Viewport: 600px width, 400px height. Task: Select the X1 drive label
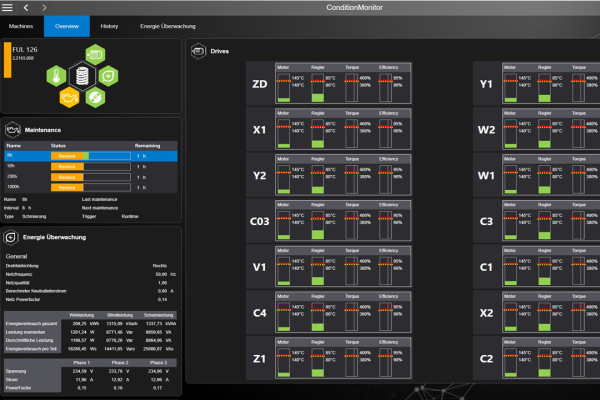click(259, 130)
